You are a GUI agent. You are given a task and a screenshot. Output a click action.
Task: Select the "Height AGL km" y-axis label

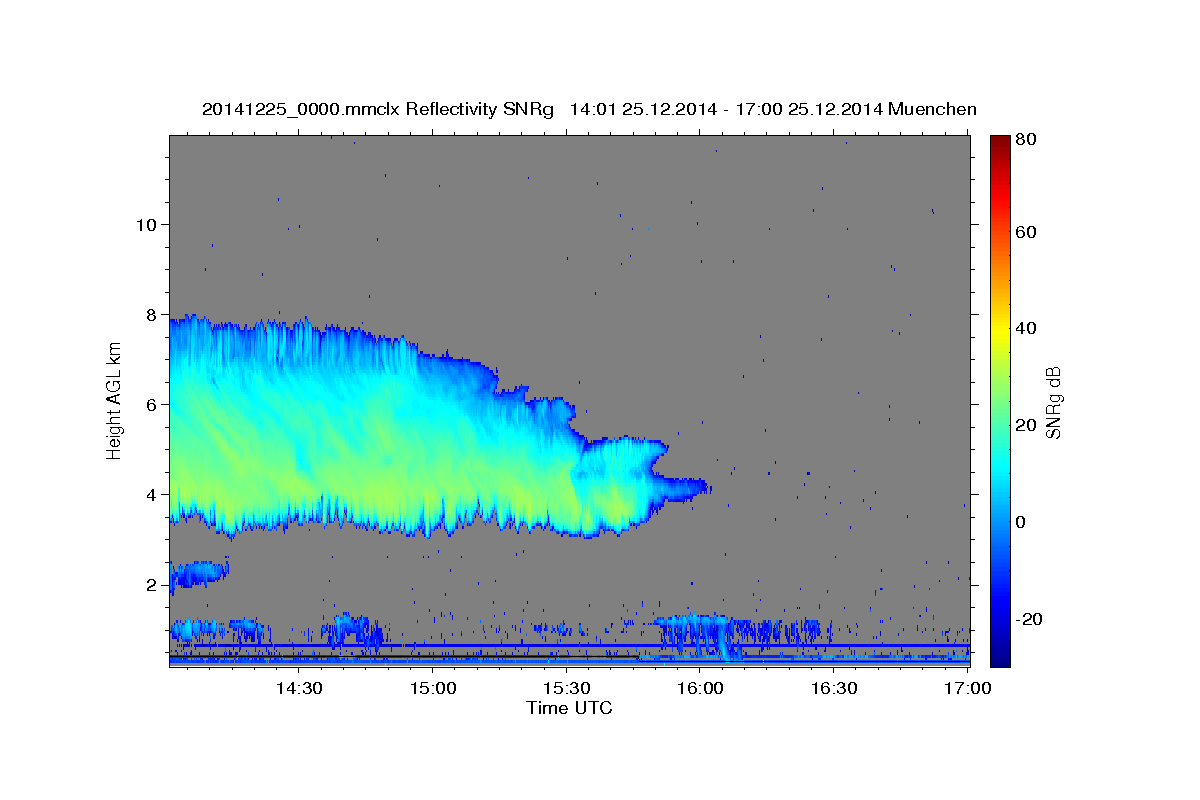click(114, 400)
